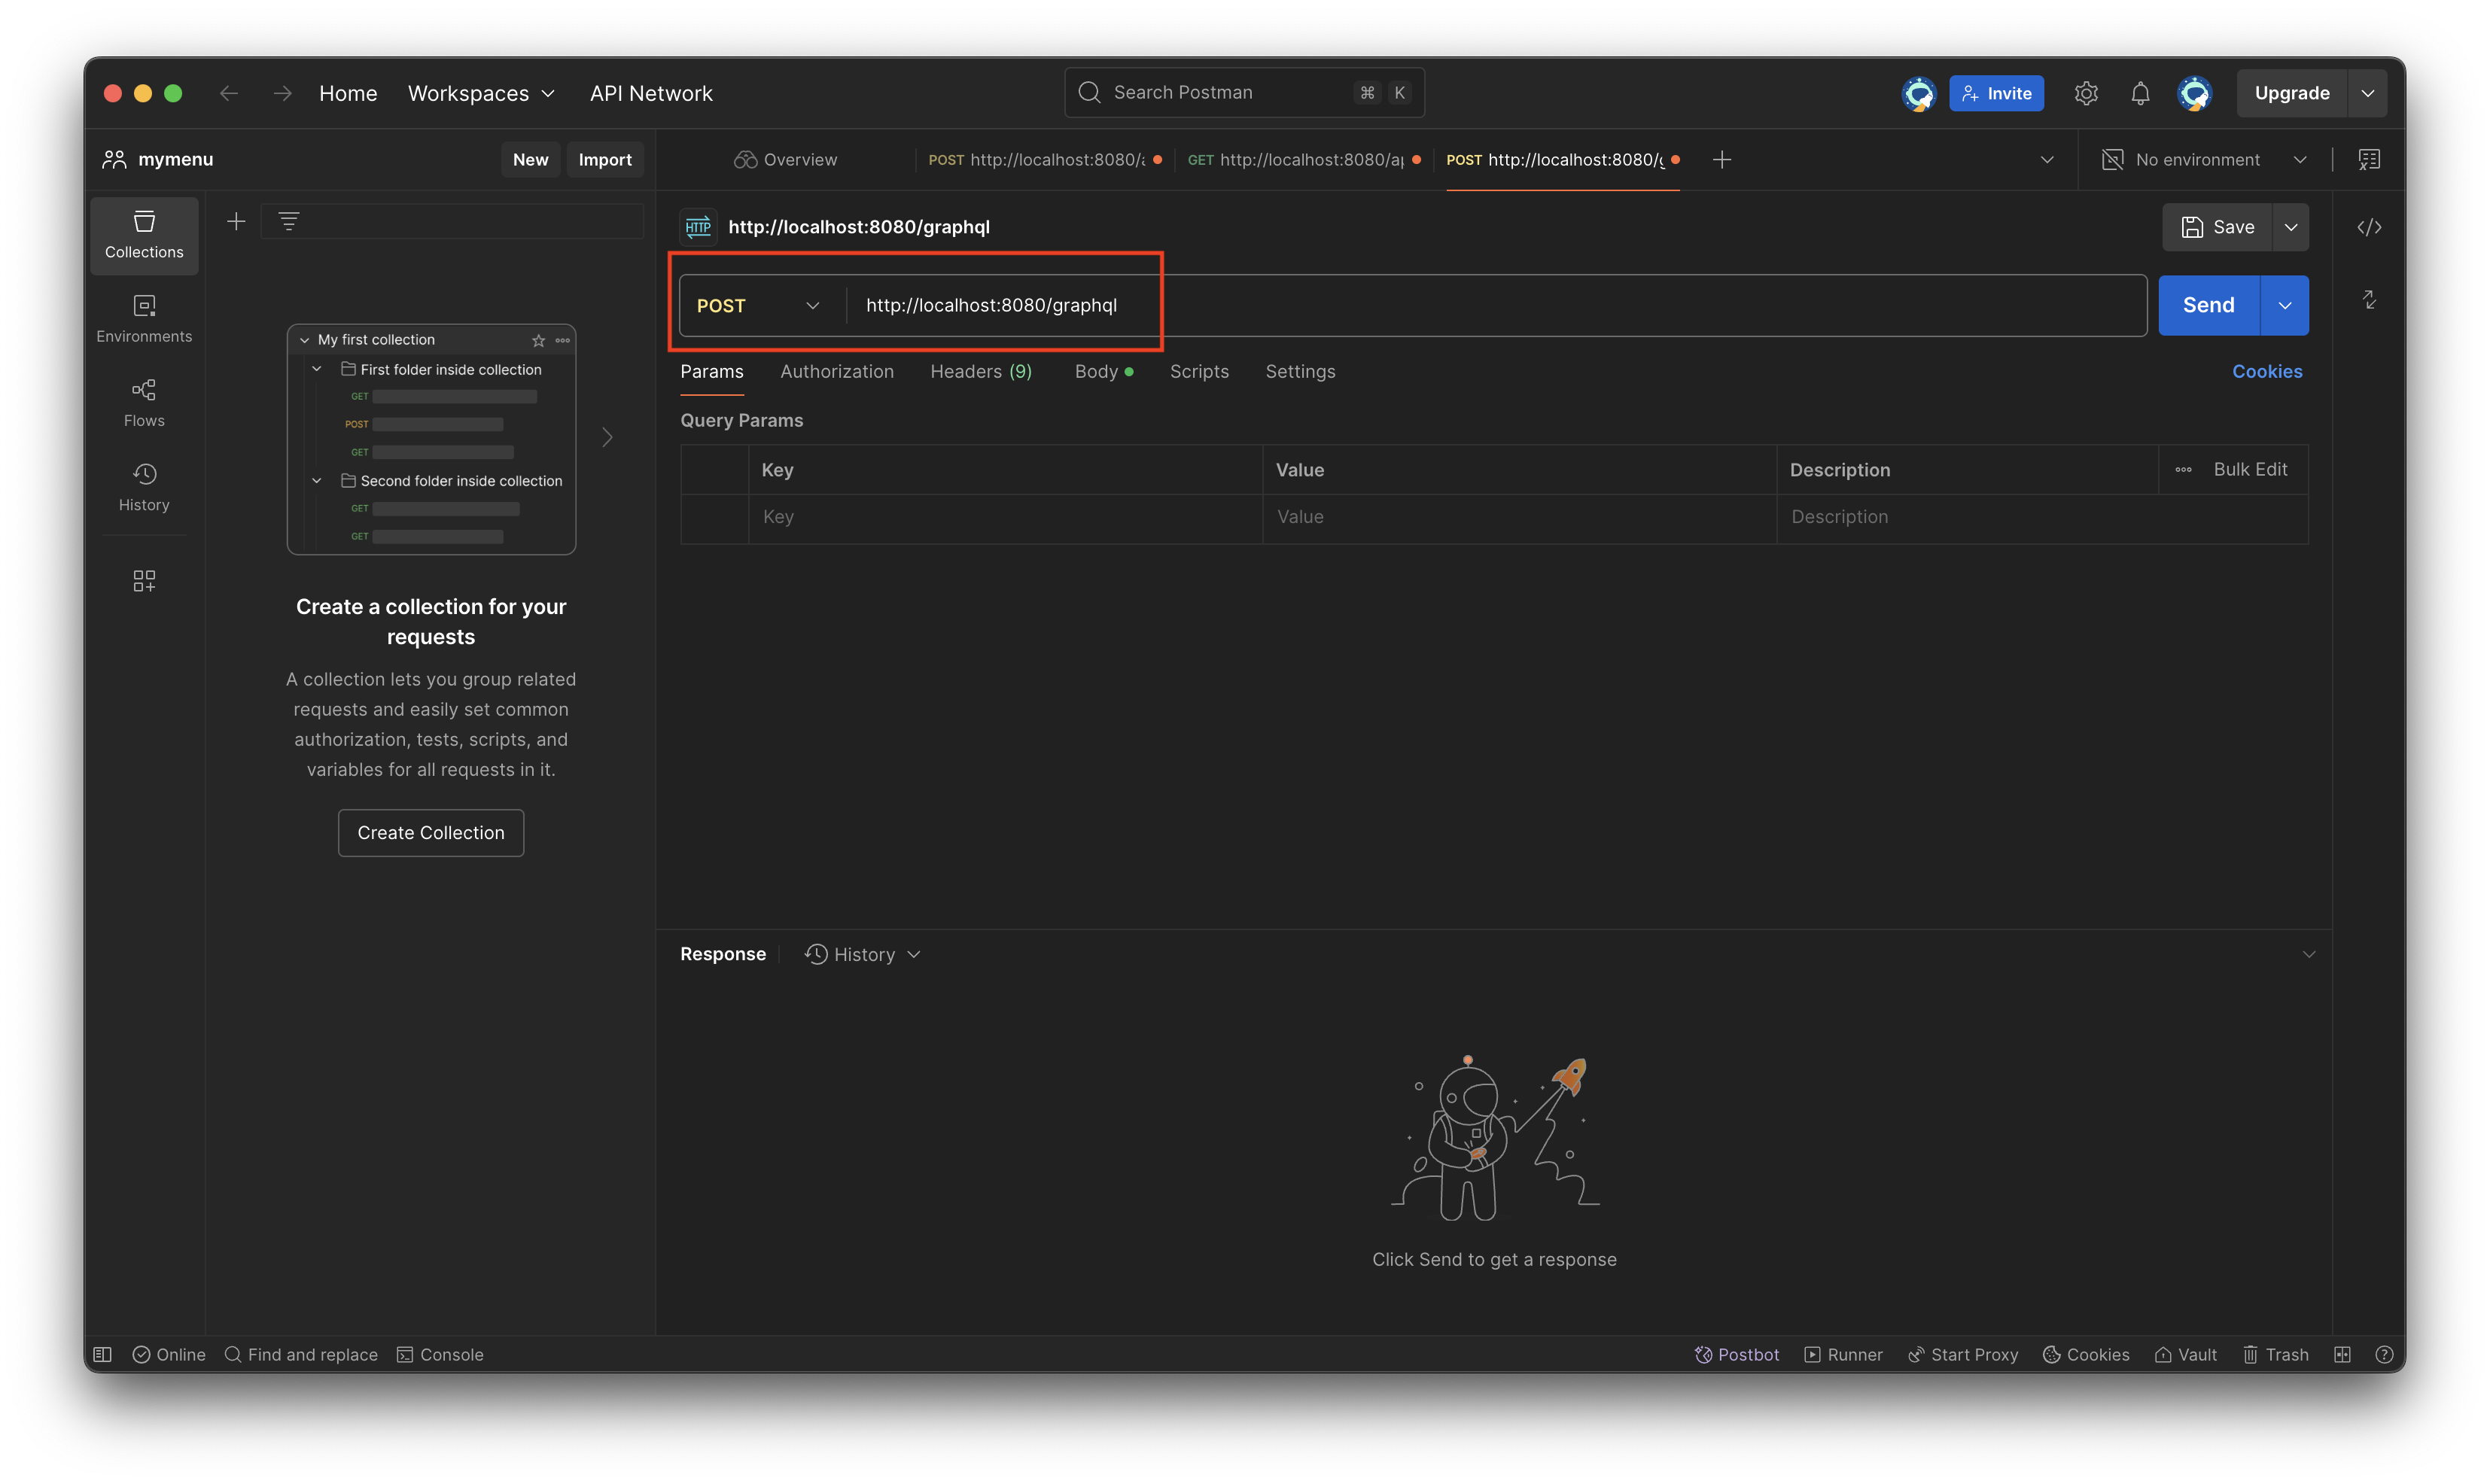Open the notifications bell

2139,93
